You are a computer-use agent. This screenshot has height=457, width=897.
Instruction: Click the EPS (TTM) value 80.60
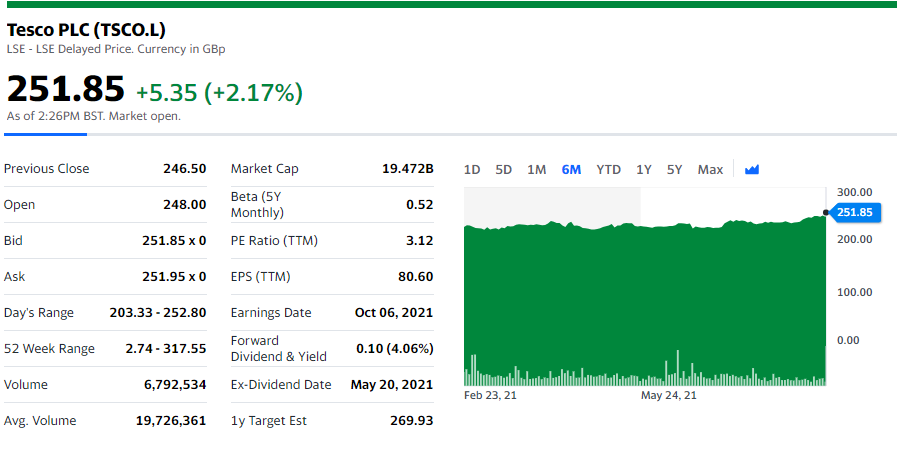click(x=416, y=277)
